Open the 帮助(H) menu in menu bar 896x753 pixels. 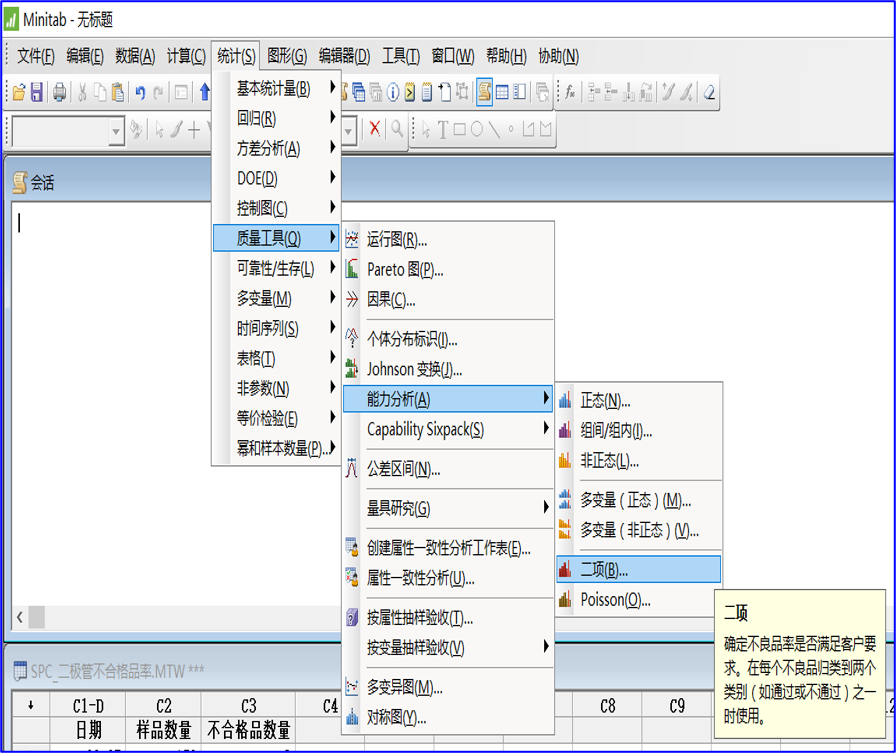[506, 56]
